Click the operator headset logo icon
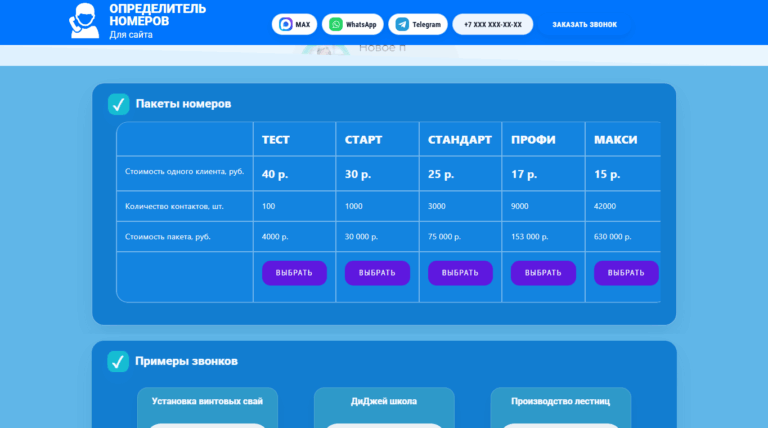 pyautogui.click(x=83, y=21)
